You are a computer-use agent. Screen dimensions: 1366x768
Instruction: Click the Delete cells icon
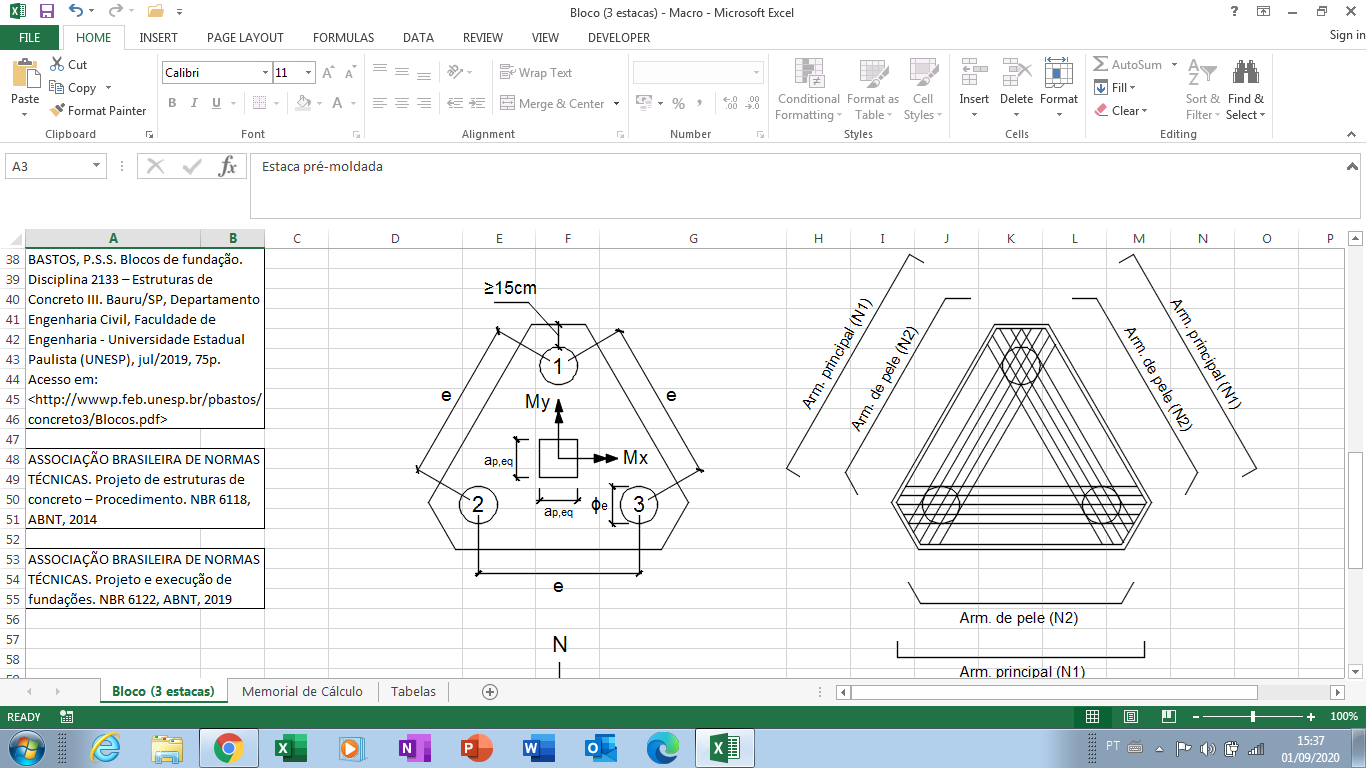[1016, 74]
